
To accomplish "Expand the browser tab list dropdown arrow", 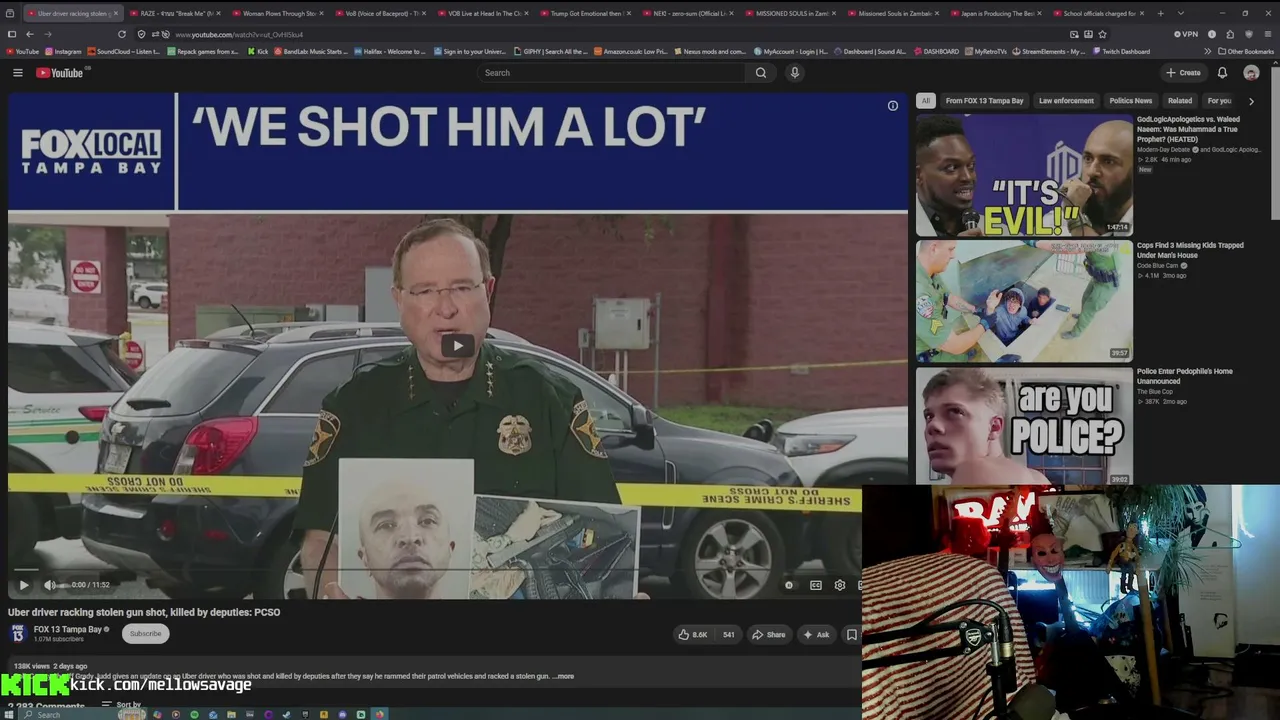I will click(x=1180, y=13).
